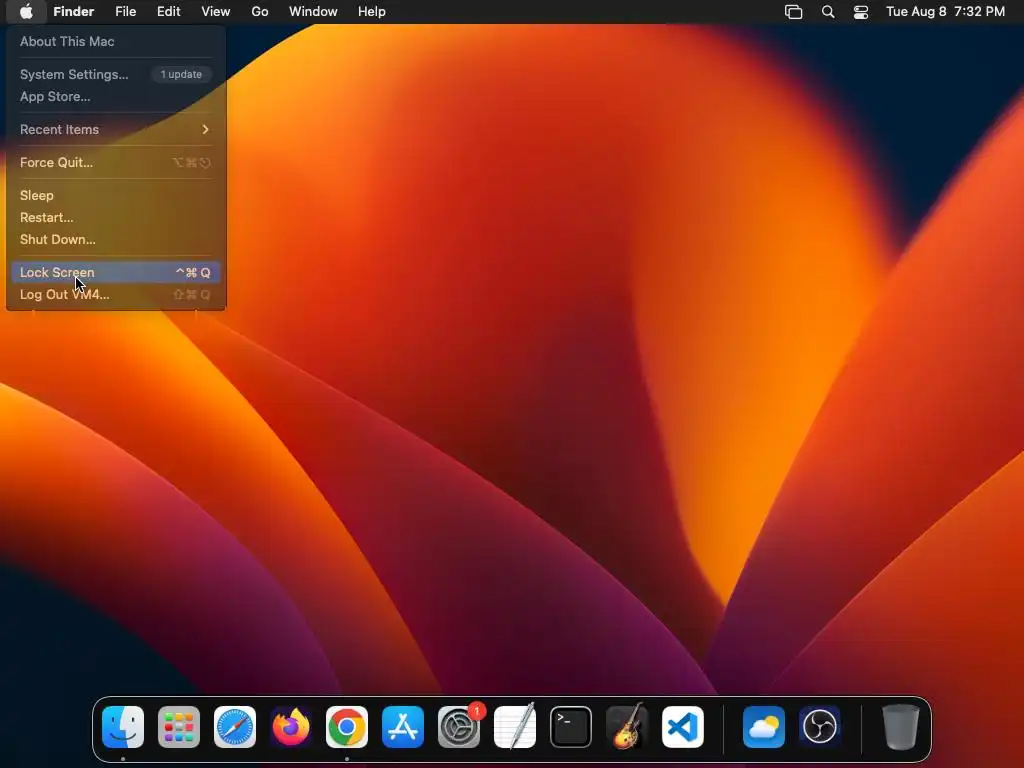
Task: Choose About This Mac
Action: pos(116,41)
